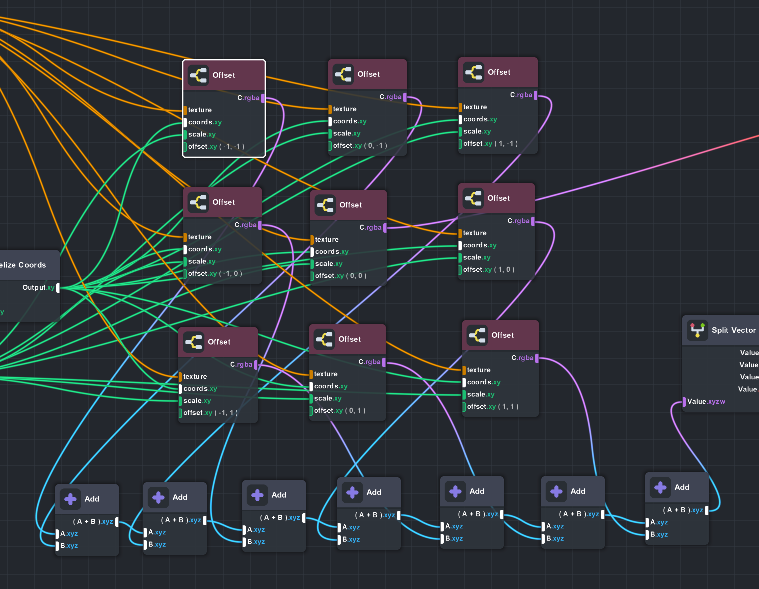Image resolution: width=759 pixels, height=589 pixels.
Task: Click the 'B.xyz' label on the second Add node
Action: 157,544
